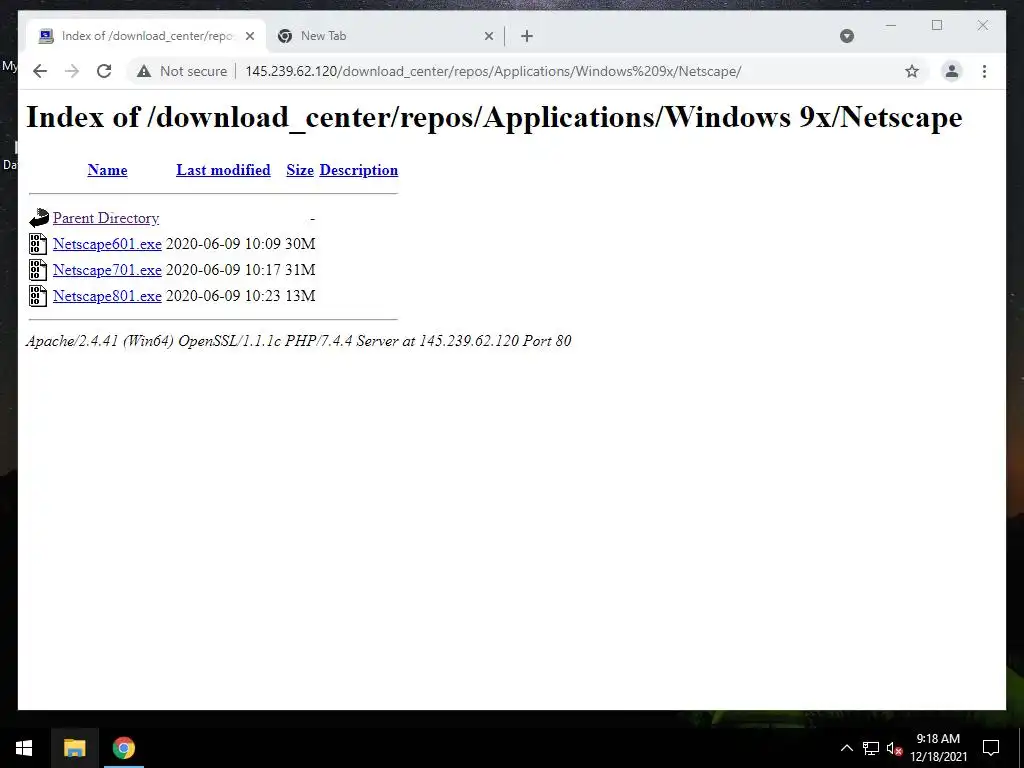Maximize the Chrome window

pos(936,25)
